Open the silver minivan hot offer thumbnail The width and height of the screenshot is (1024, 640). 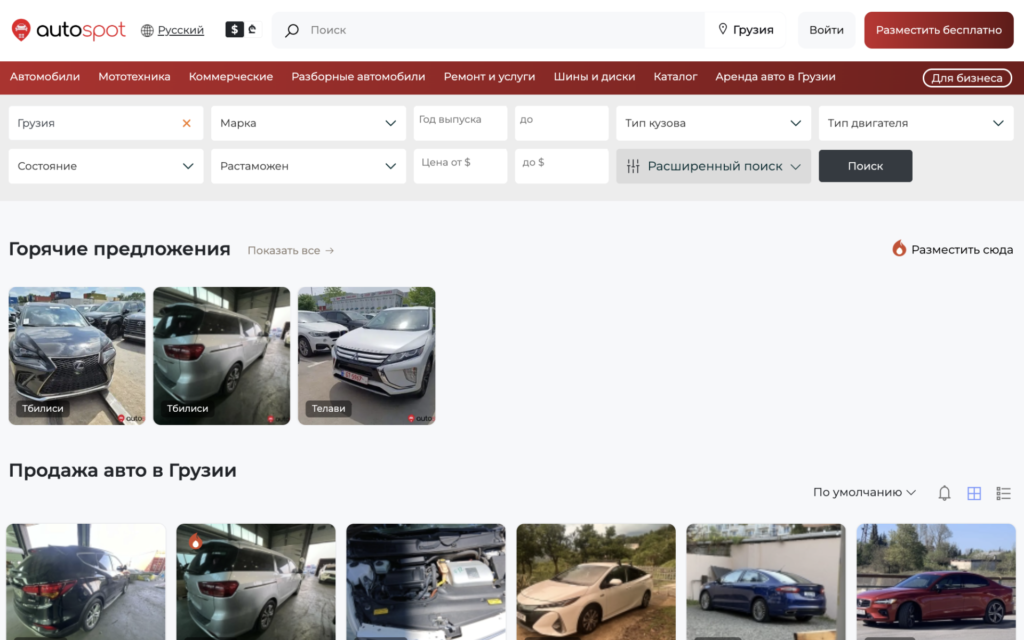[x=221, y=356]
